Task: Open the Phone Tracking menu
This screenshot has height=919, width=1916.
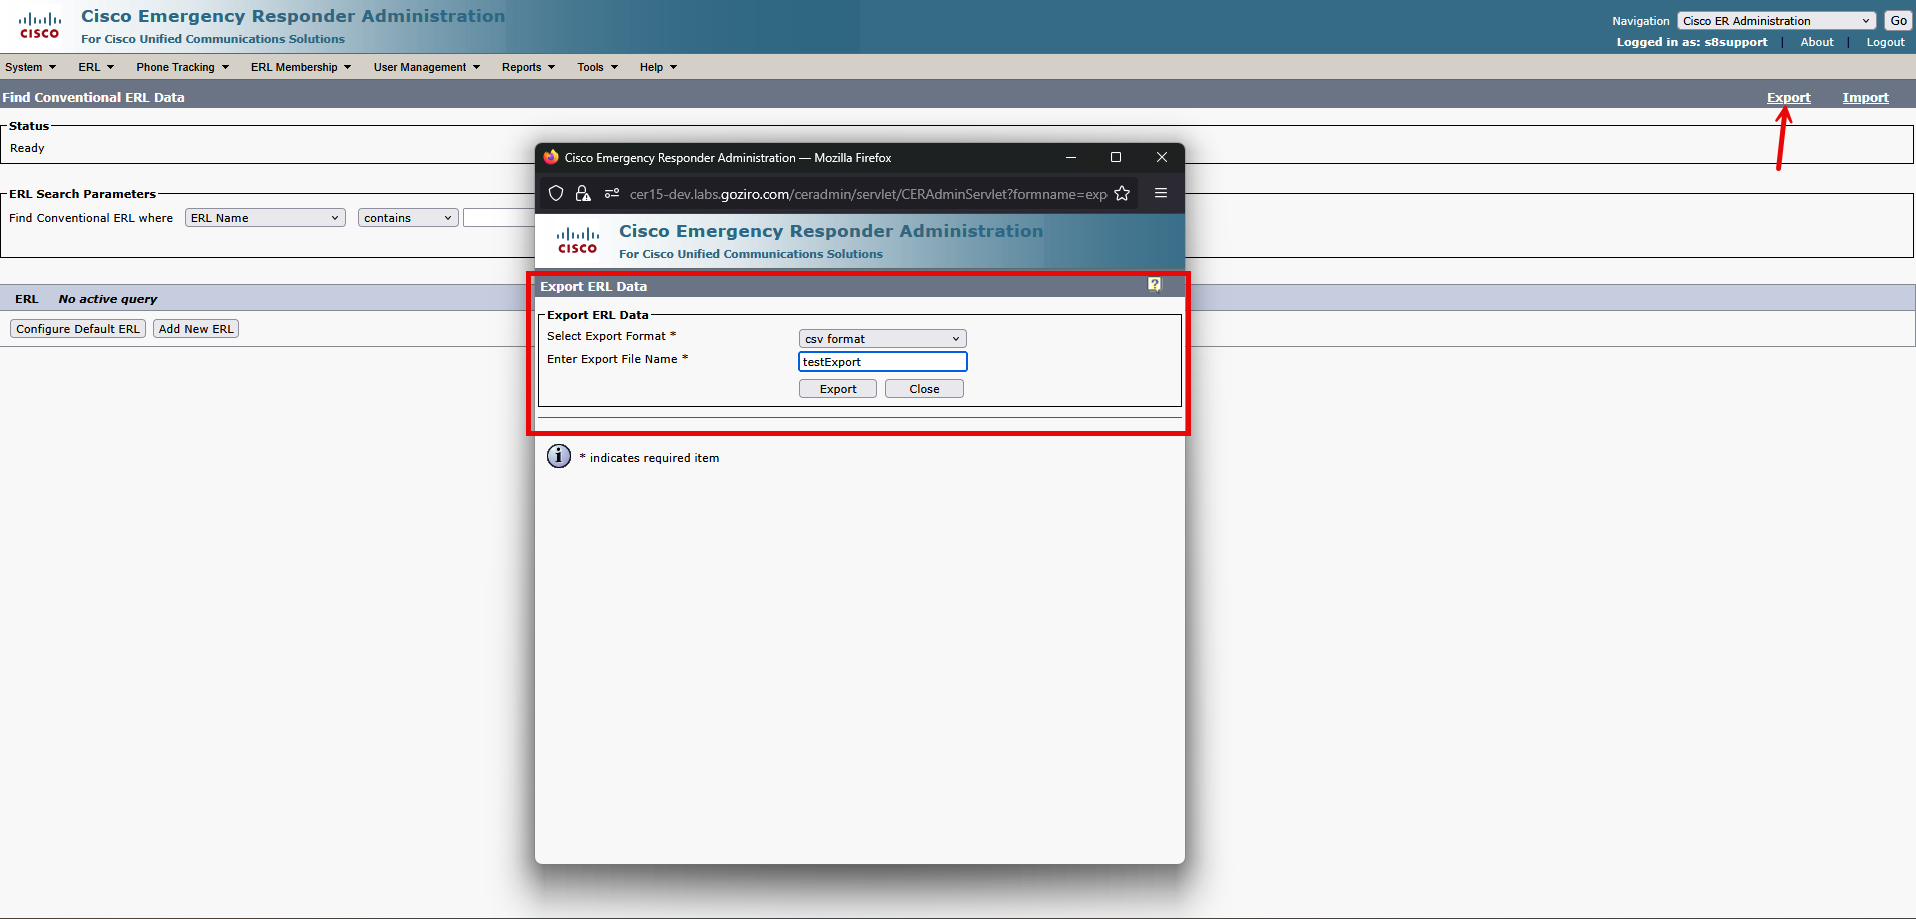Action: 182,67
